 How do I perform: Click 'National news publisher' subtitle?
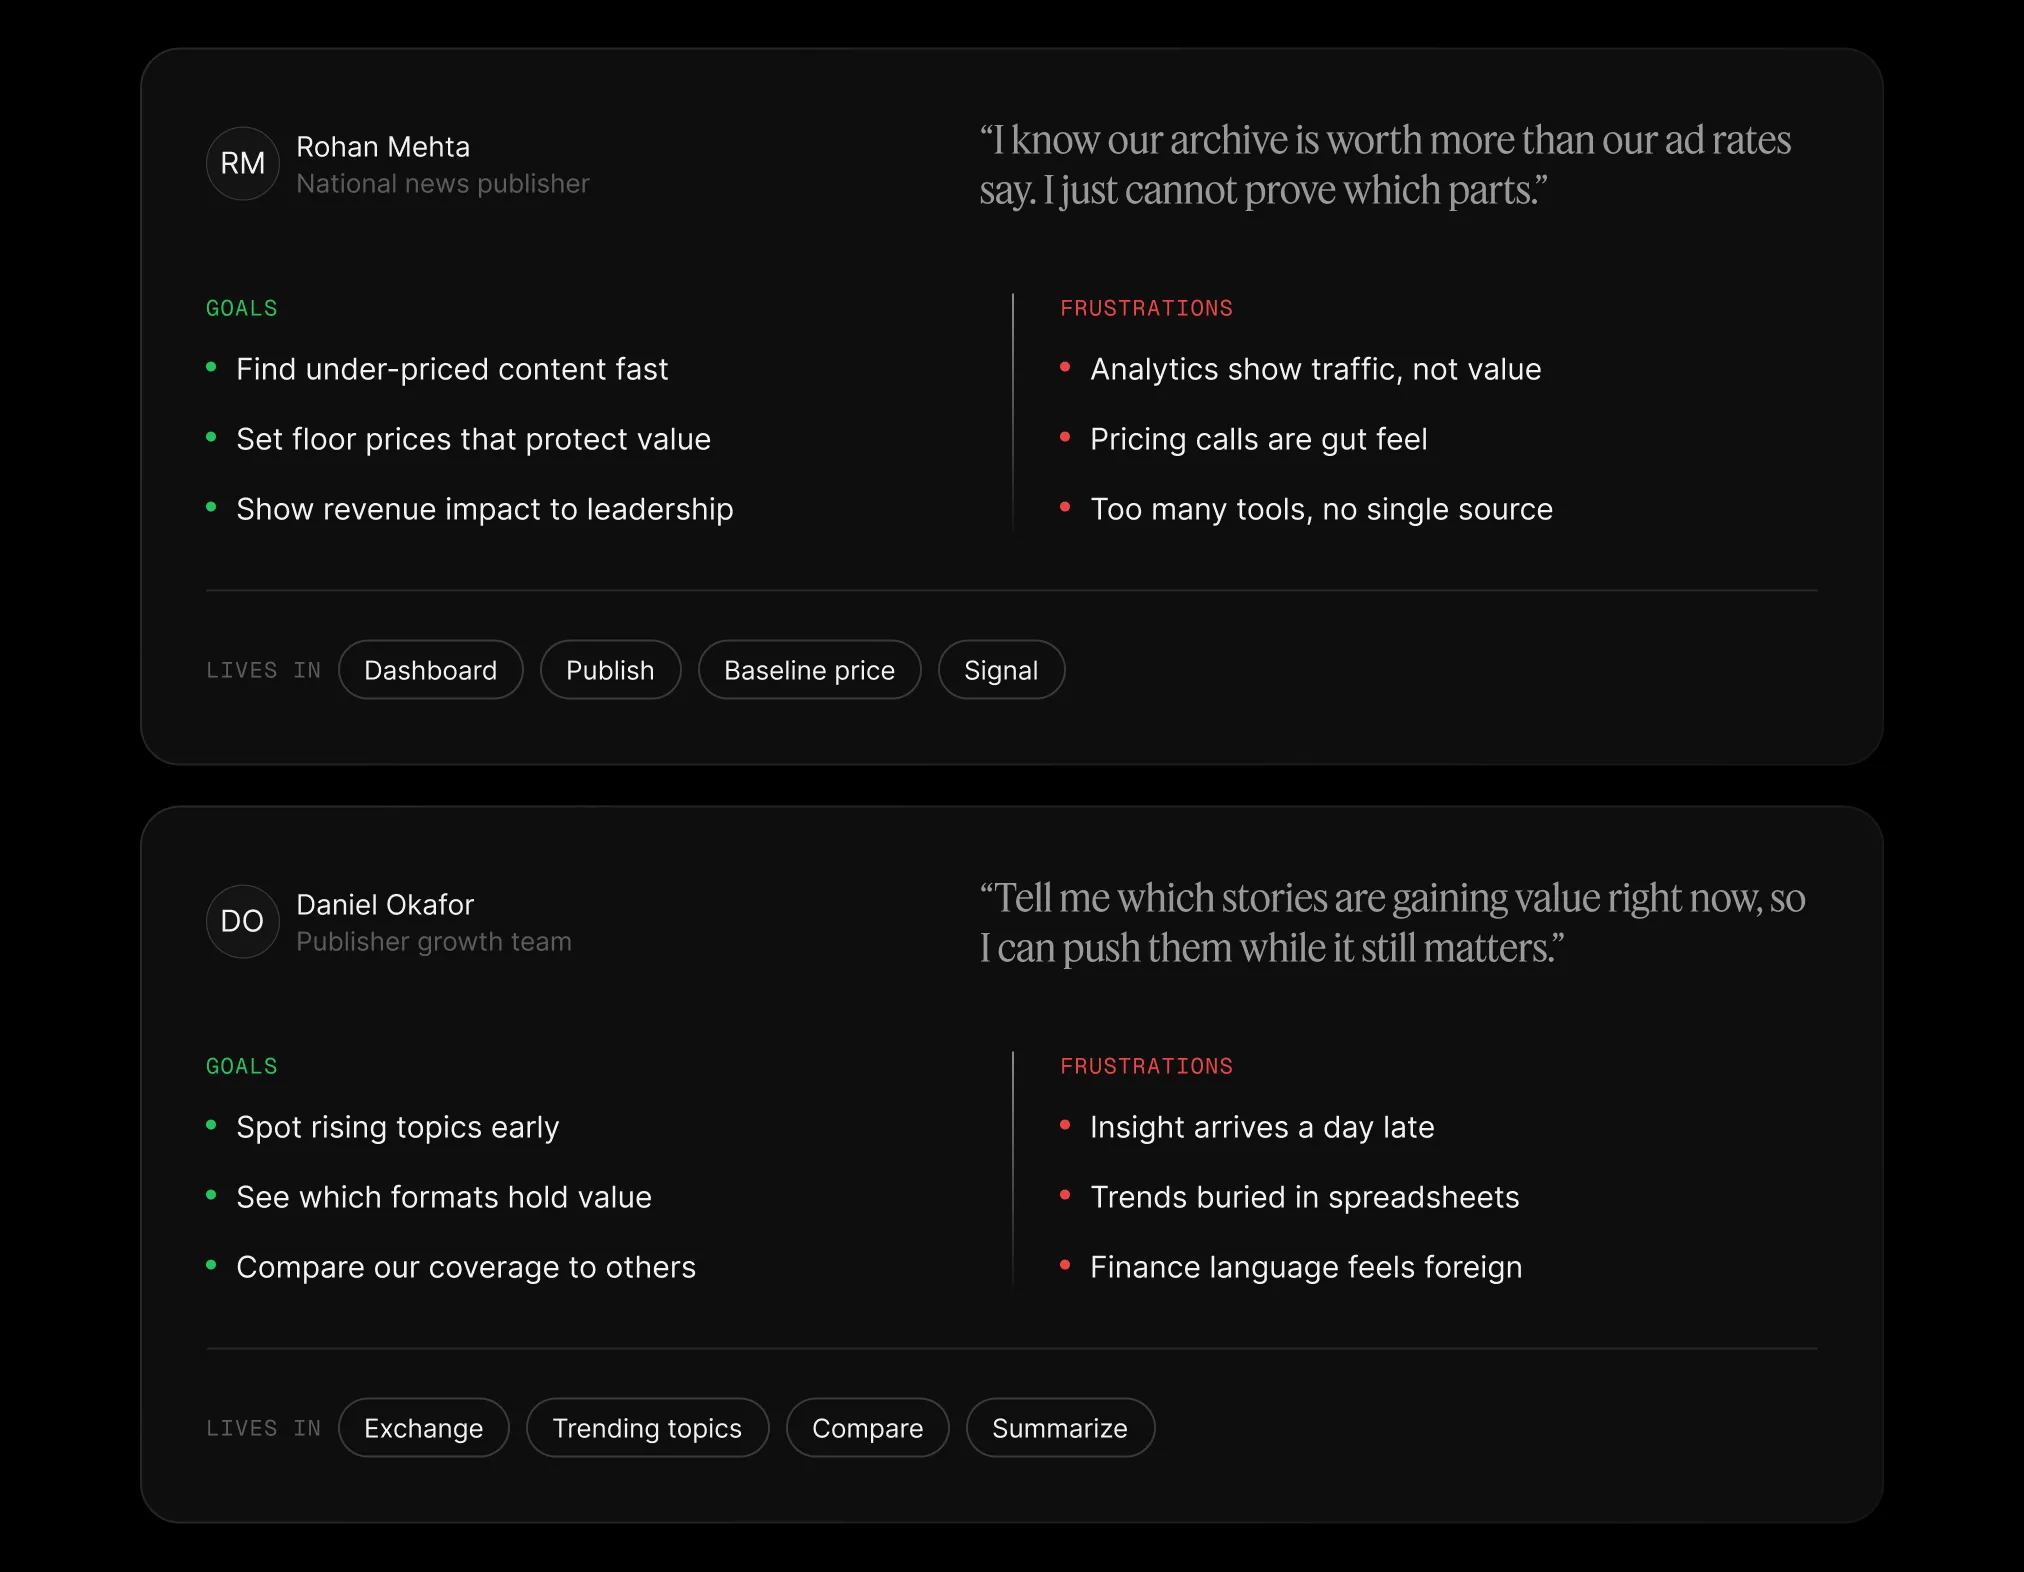tap(443, 184)
